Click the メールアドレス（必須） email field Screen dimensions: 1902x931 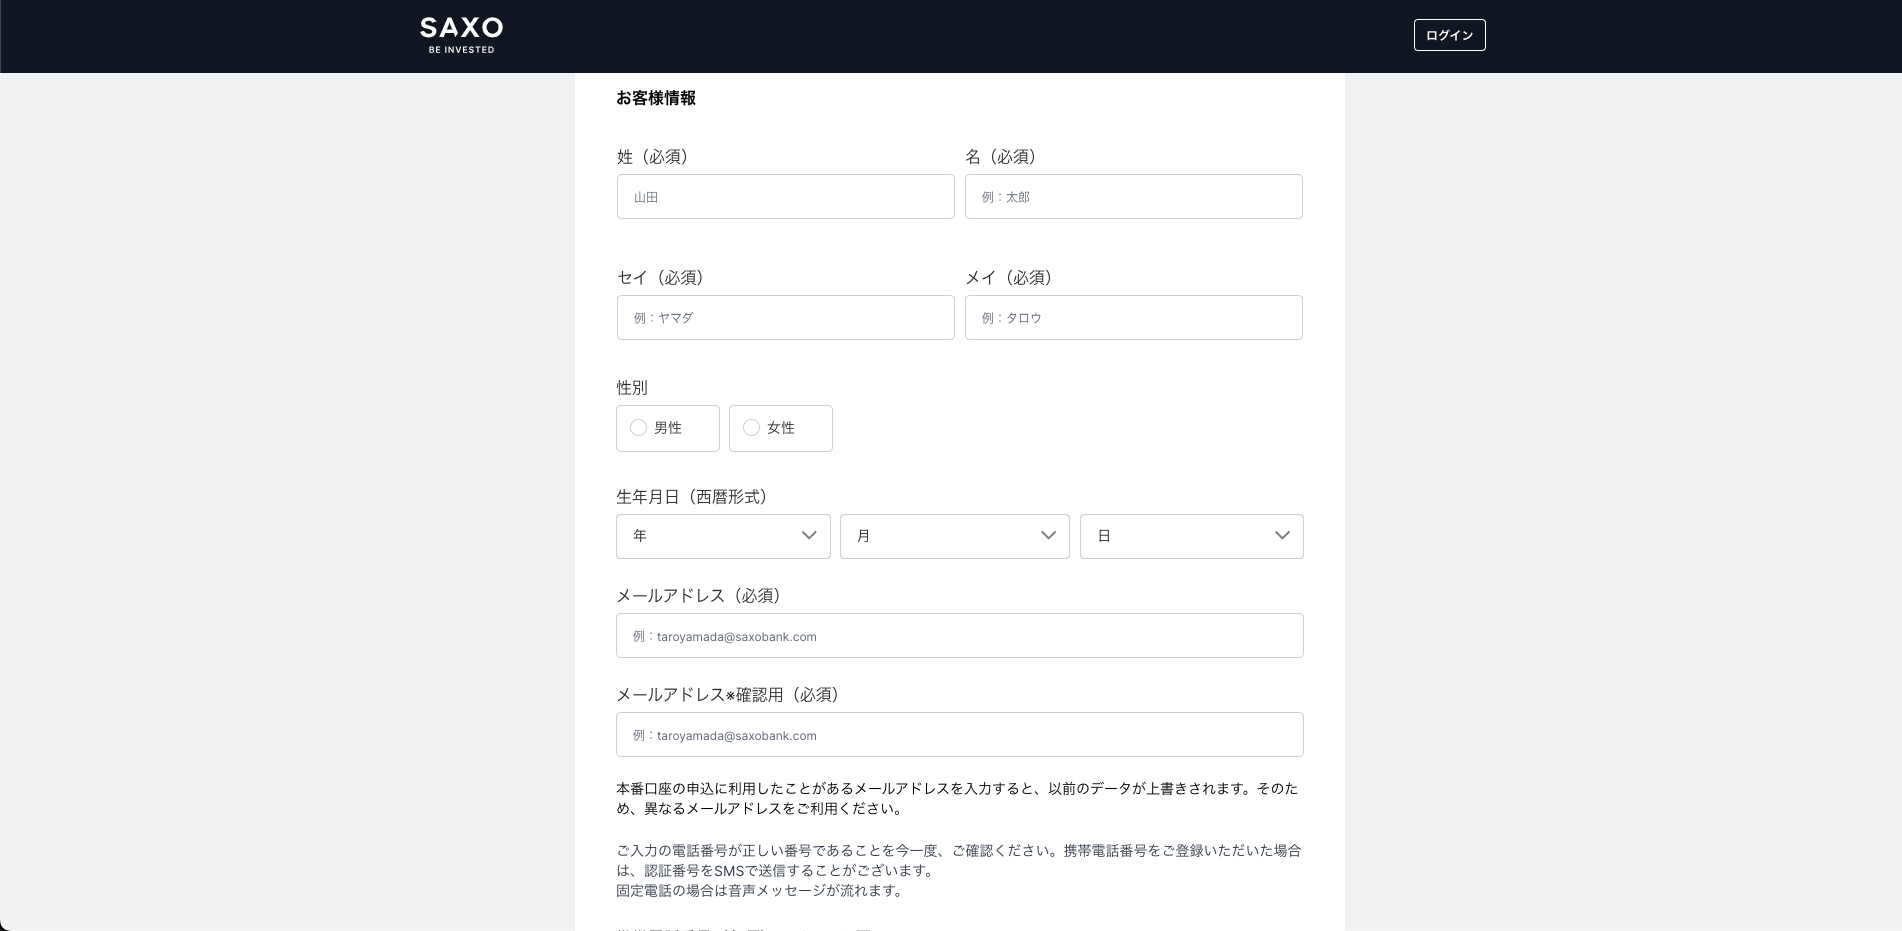click(958, 635)
